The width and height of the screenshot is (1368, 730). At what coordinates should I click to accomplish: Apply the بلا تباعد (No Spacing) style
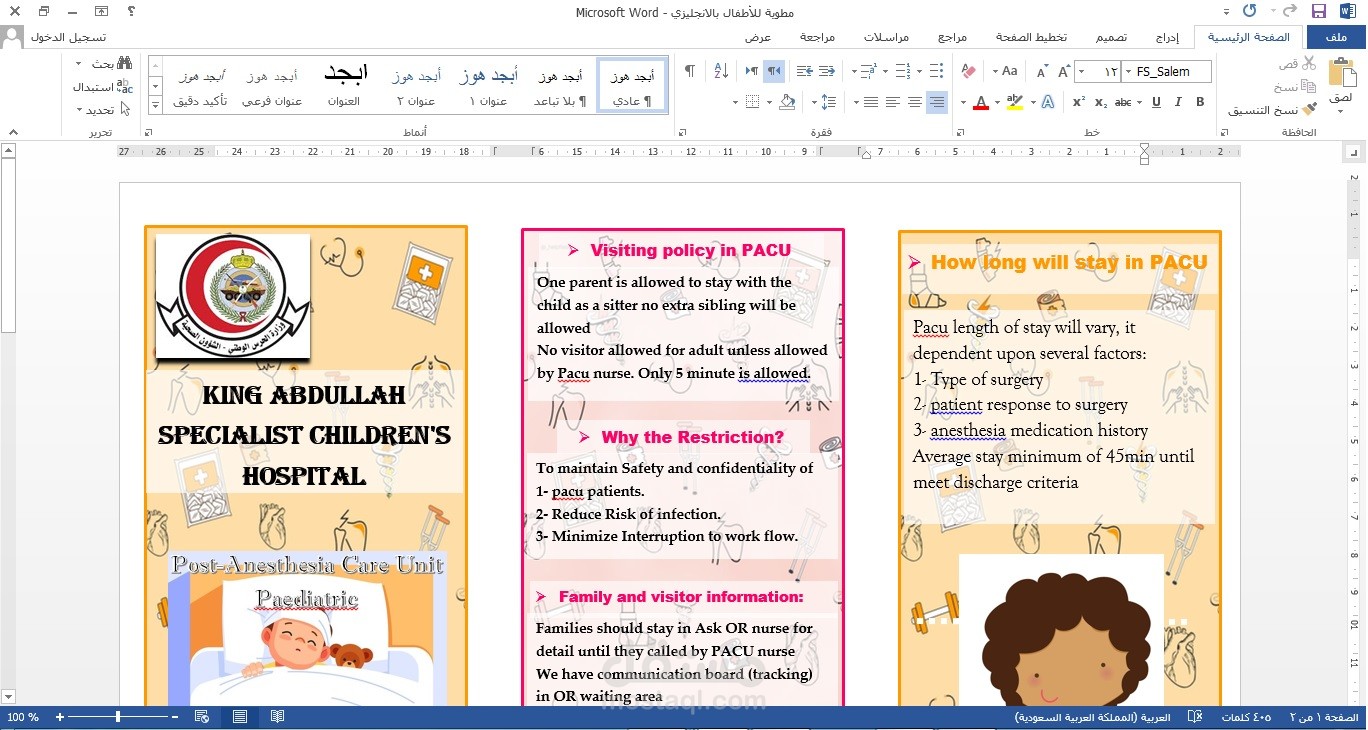pyautogui.click(x=558, y=87)
